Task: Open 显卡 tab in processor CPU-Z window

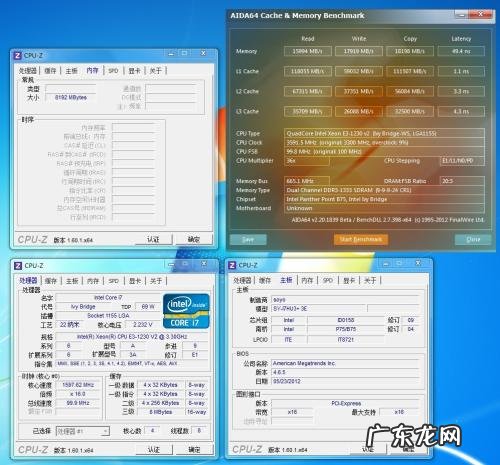Action: [x=135, y=281]
